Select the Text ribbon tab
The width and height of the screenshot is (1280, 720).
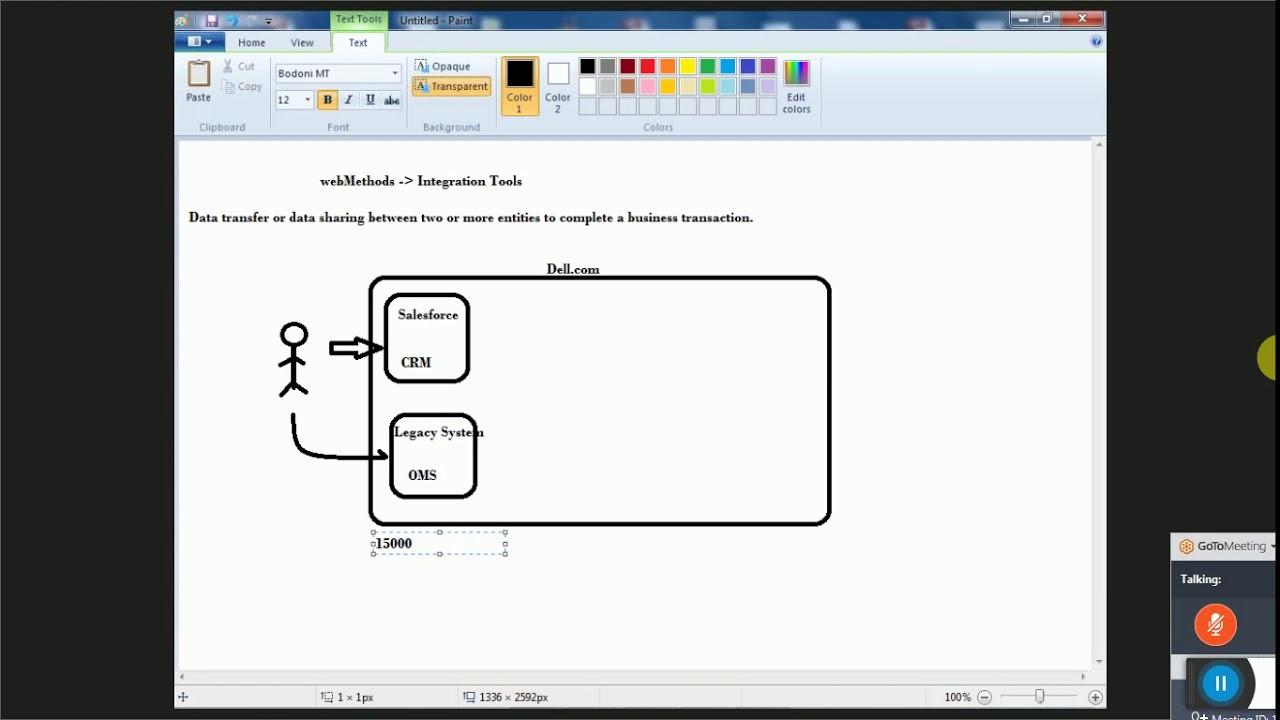click(x=358, y=43)
